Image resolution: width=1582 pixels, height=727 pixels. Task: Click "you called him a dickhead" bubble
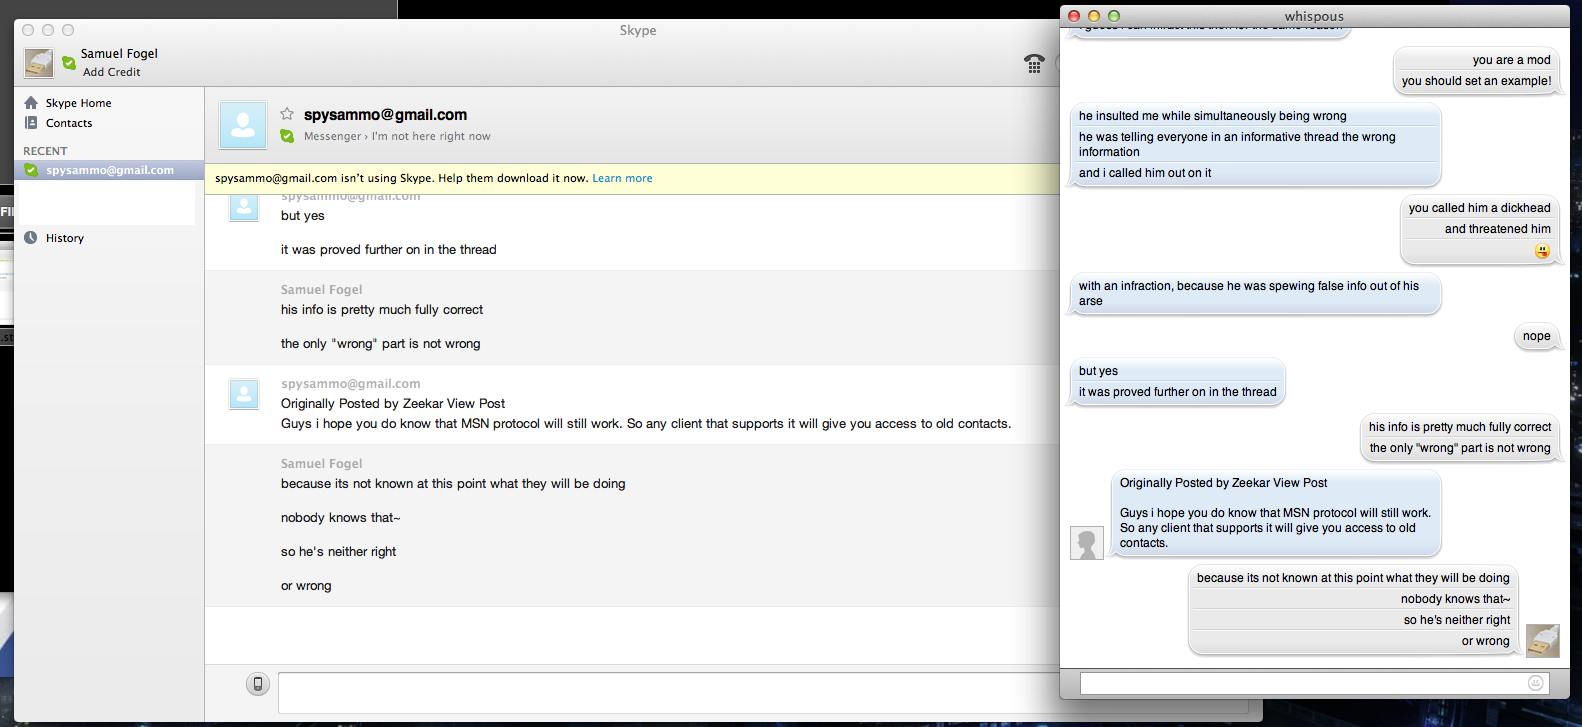click(x=1479, y=208)
